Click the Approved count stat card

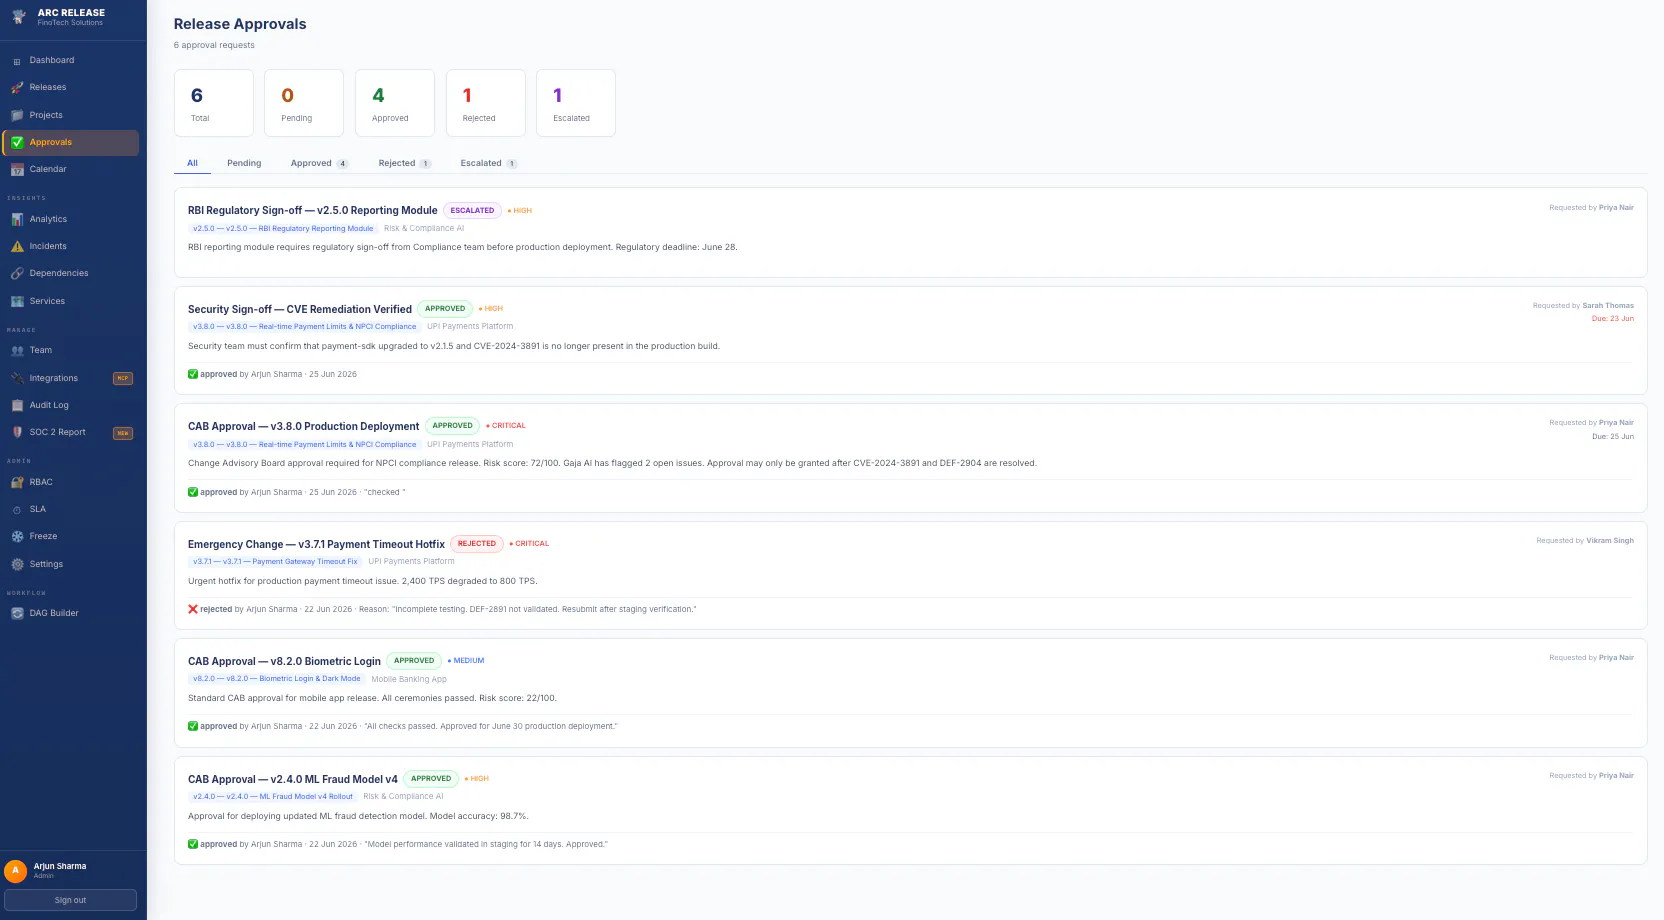pyautogui.click(x=395, y=103)
